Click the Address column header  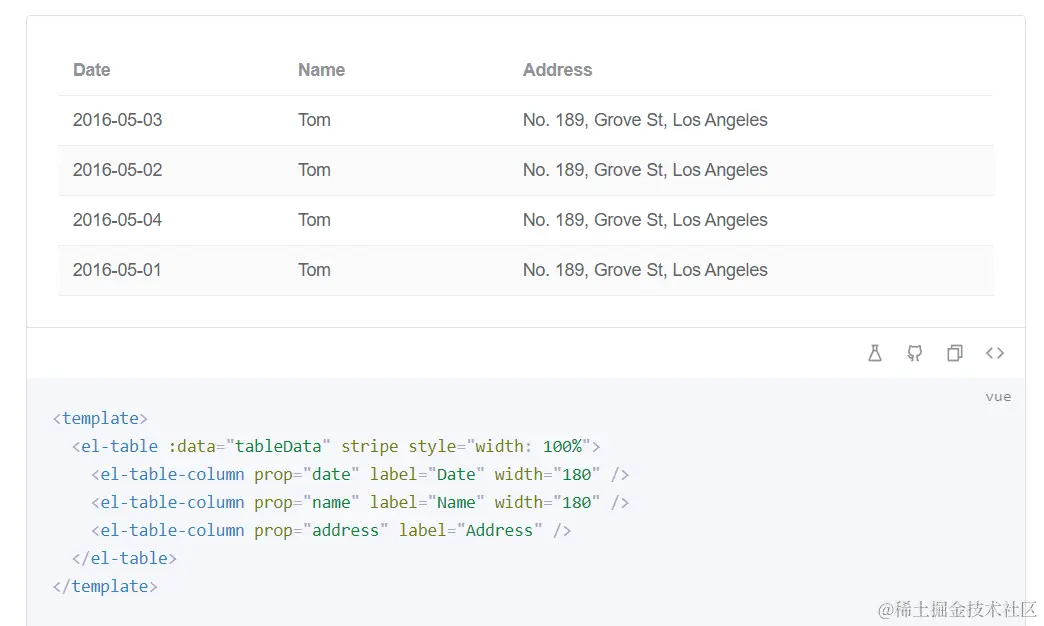pos(557,70)
